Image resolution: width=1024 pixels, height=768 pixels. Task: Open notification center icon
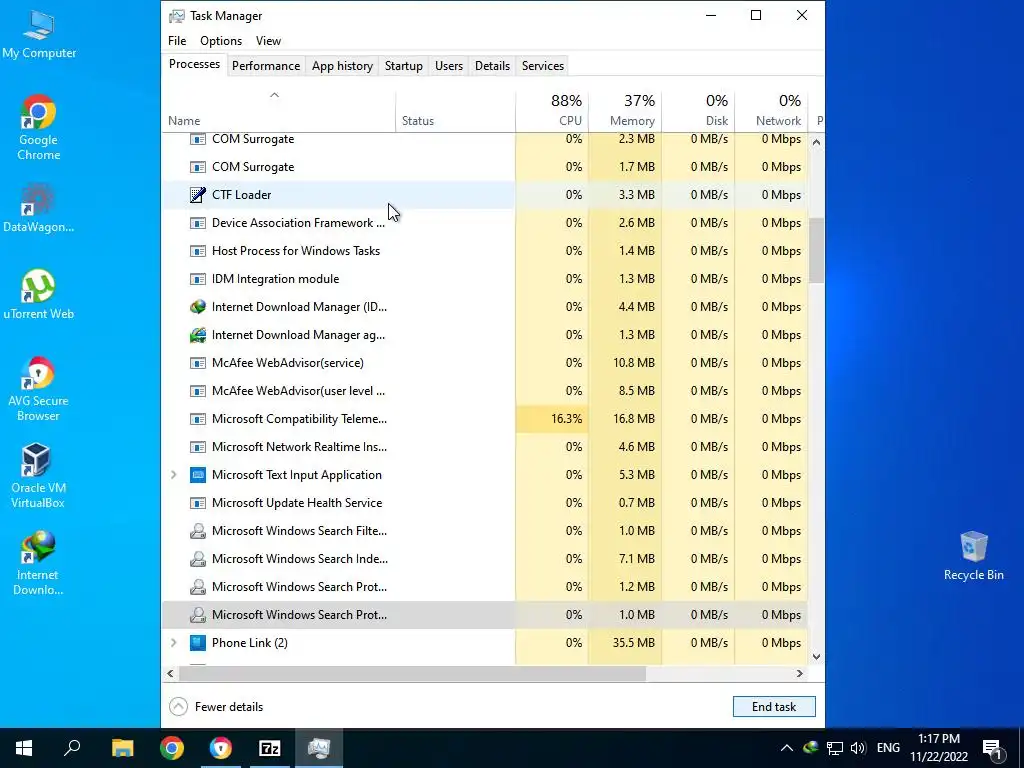point(993,748)
